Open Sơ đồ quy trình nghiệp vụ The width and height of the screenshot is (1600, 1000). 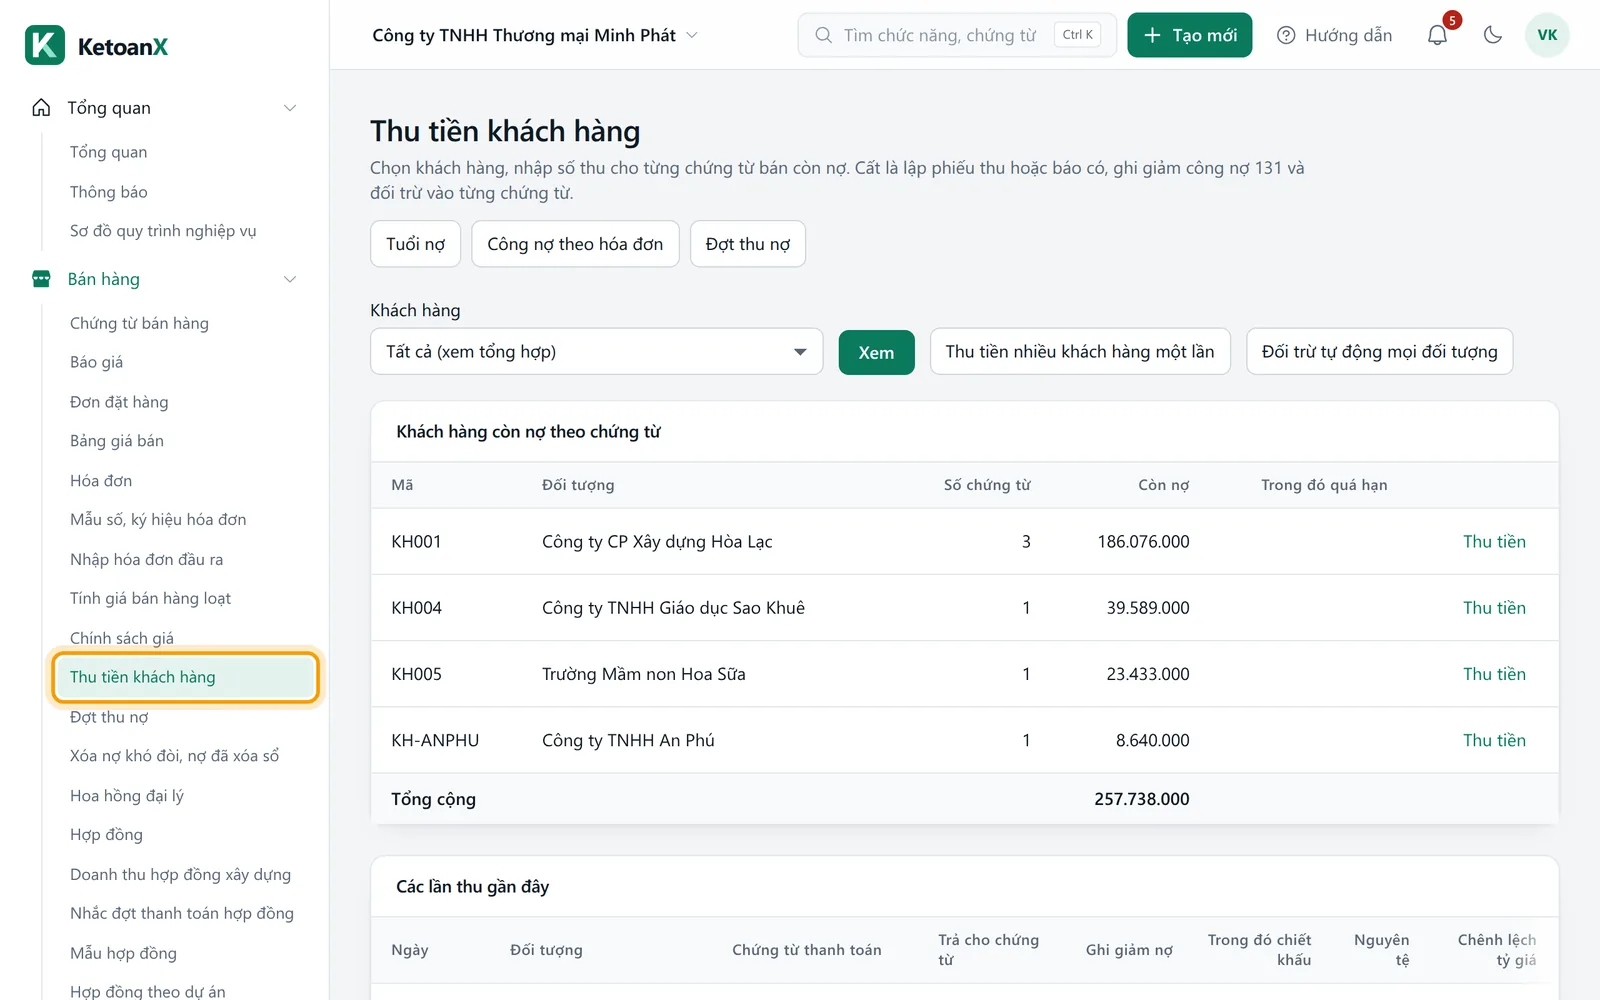(163, 231)
